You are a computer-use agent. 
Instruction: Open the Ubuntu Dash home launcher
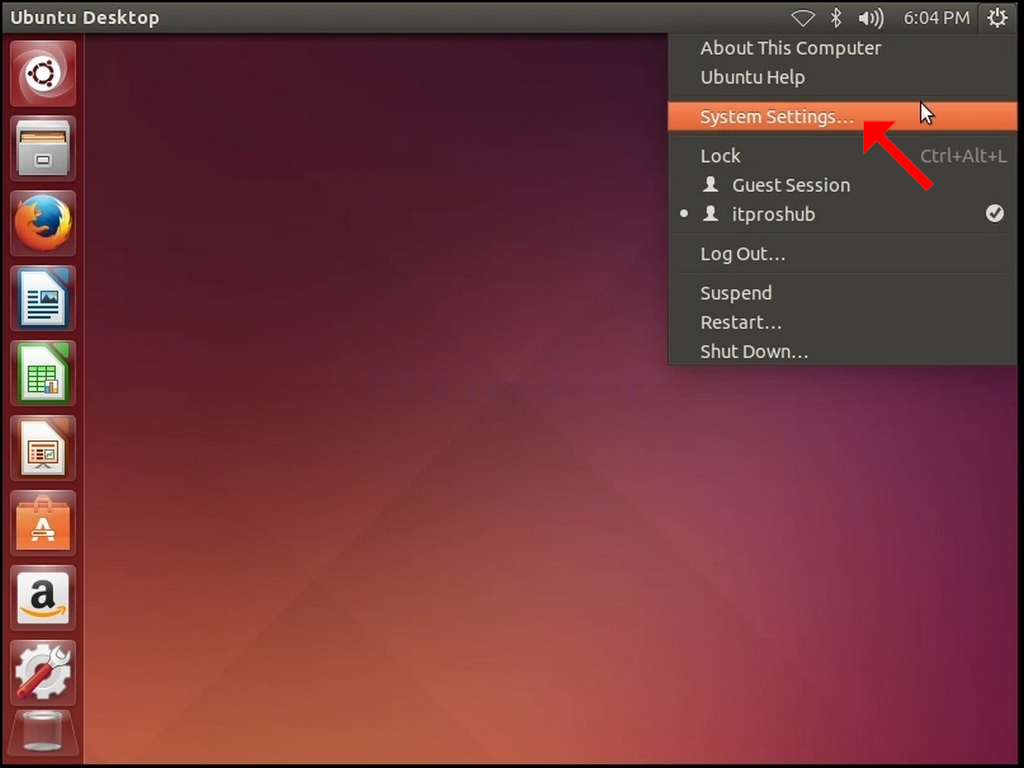point(43,73)
